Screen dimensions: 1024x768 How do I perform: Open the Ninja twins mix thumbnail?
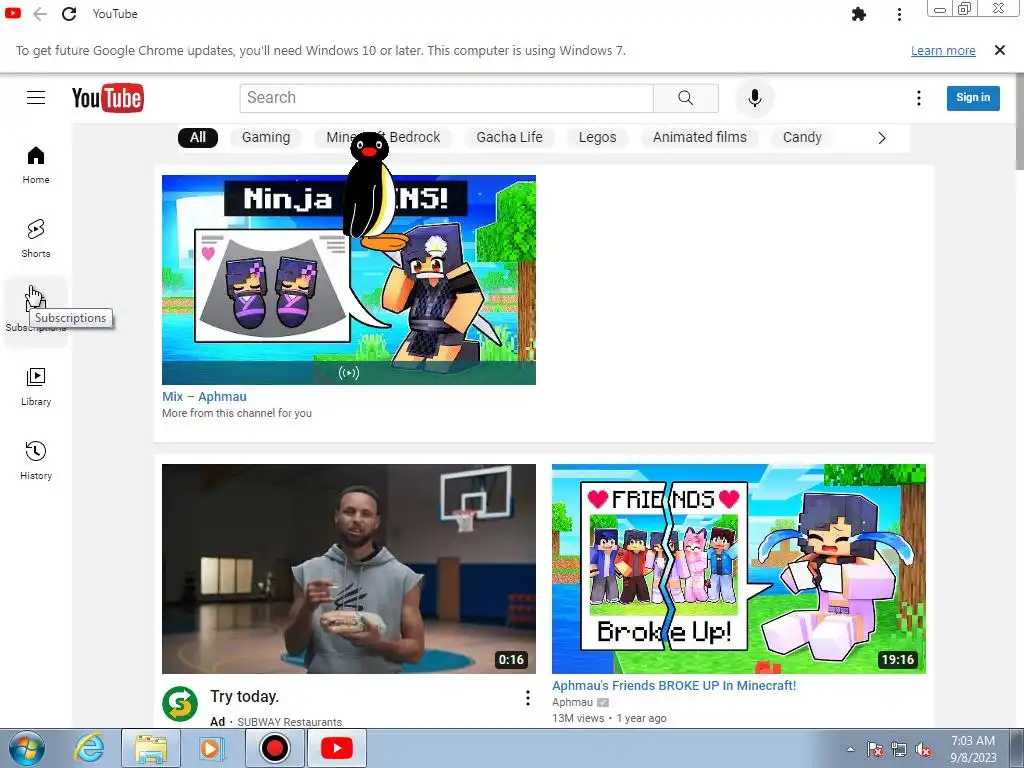[349, 280]
